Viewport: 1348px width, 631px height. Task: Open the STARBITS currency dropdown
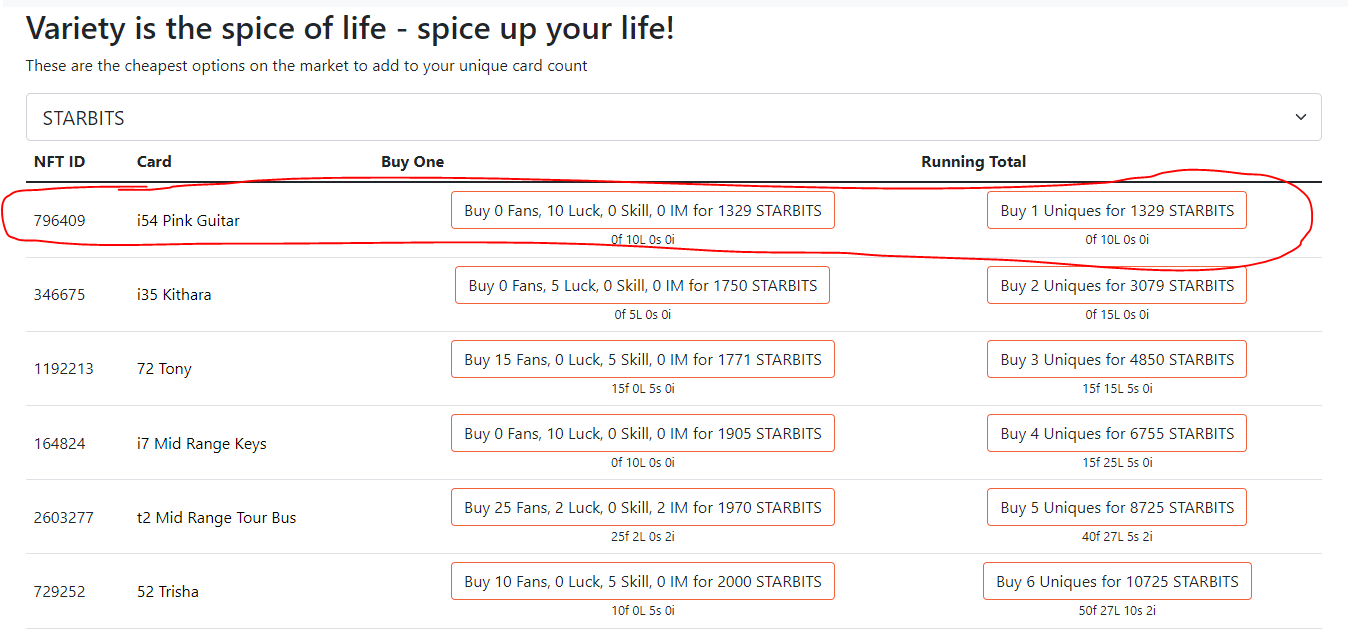(673, 117)
